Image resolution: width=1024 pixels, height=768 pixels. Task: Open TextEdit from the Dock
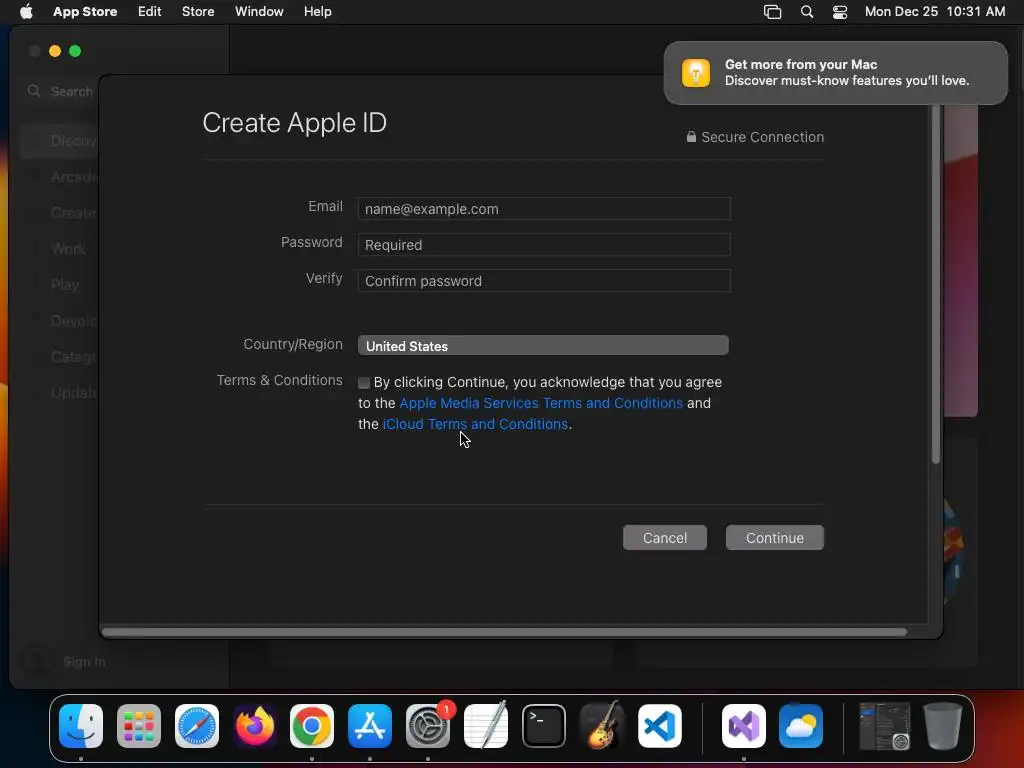[x=486, y=726]
